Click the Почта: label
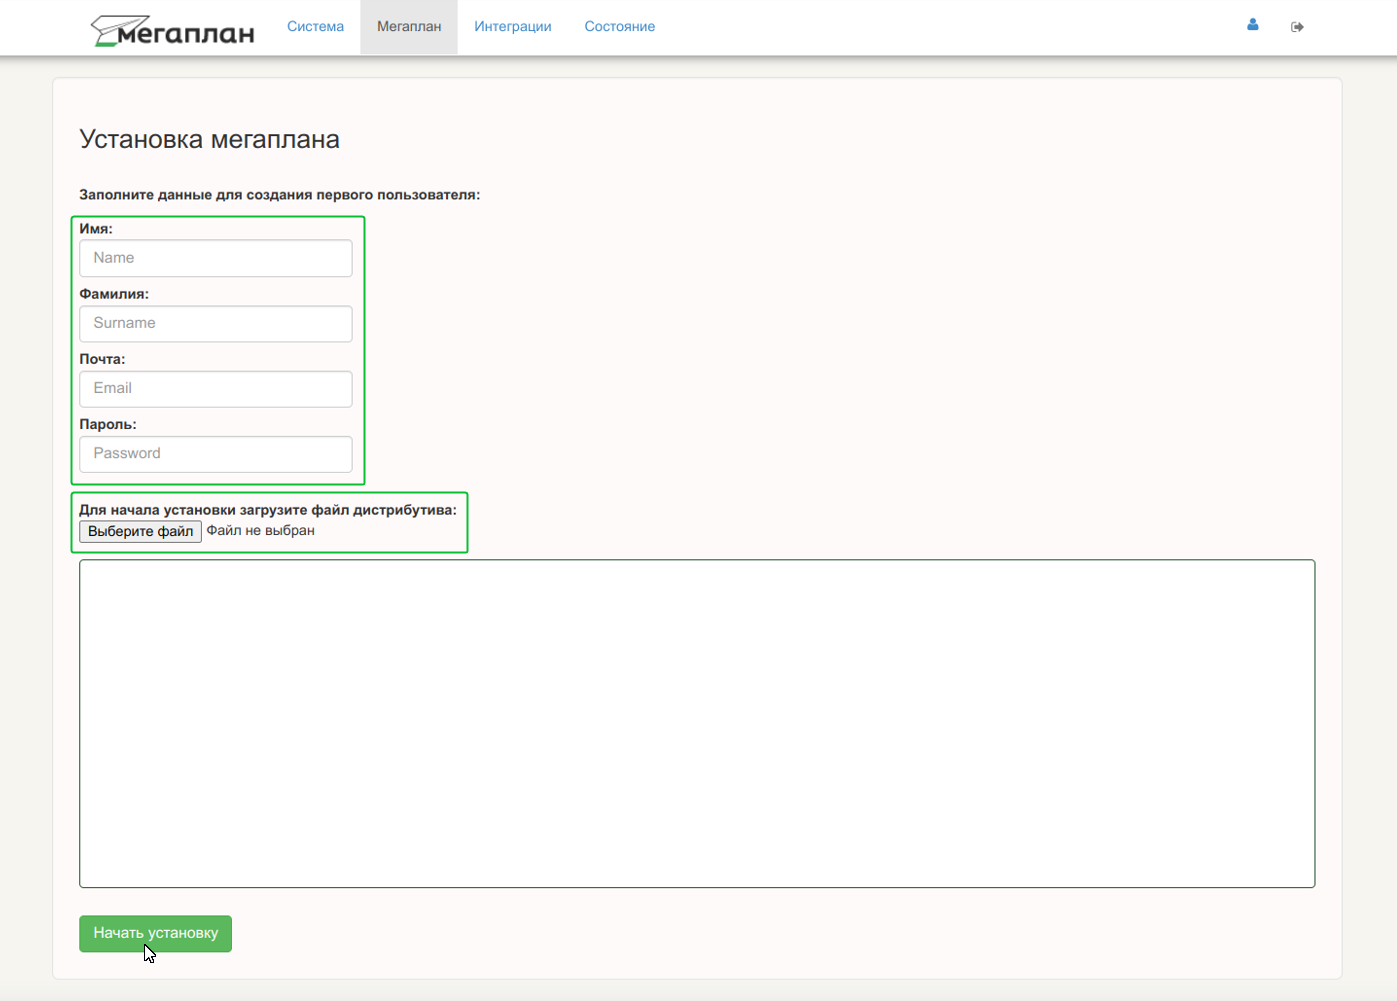Screen dimensions: 1397x1001 pos(102,359)
